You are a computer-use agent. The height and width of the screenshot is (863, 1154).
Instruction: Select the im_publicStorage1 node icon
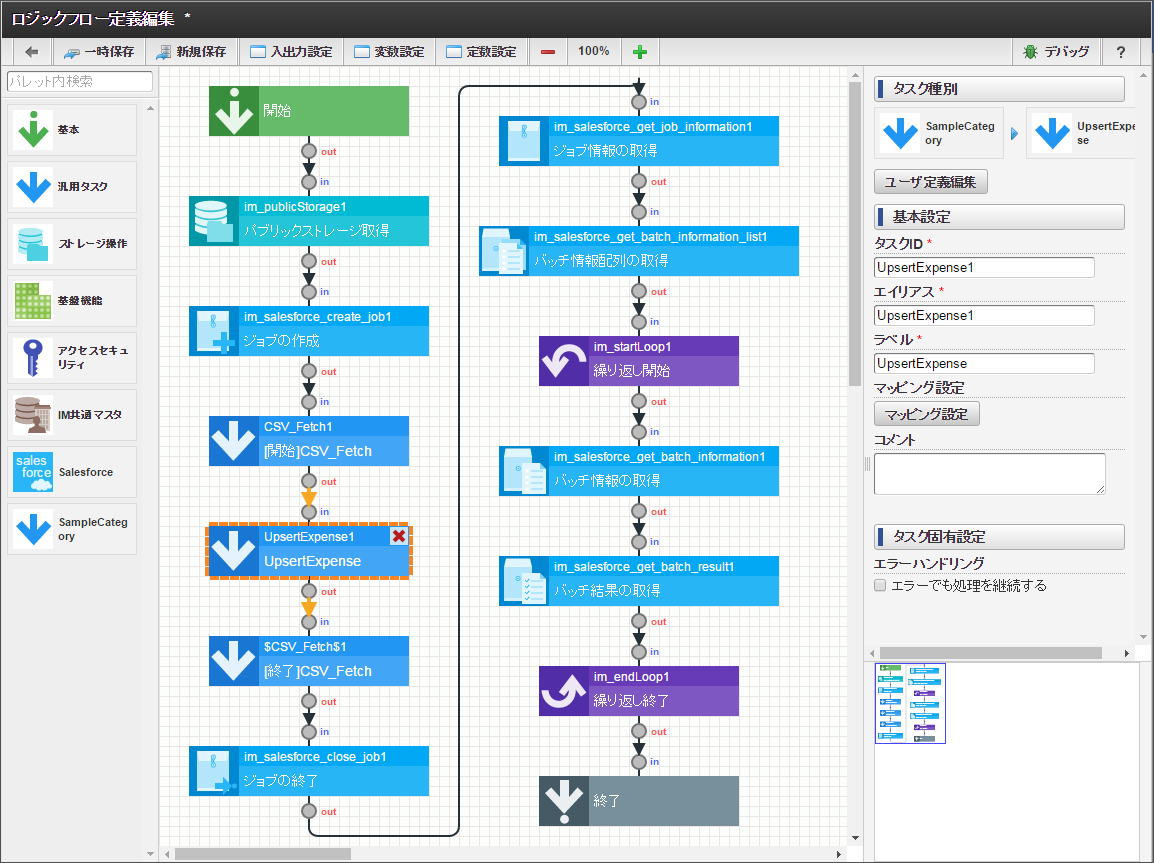(x=214, y=221)
